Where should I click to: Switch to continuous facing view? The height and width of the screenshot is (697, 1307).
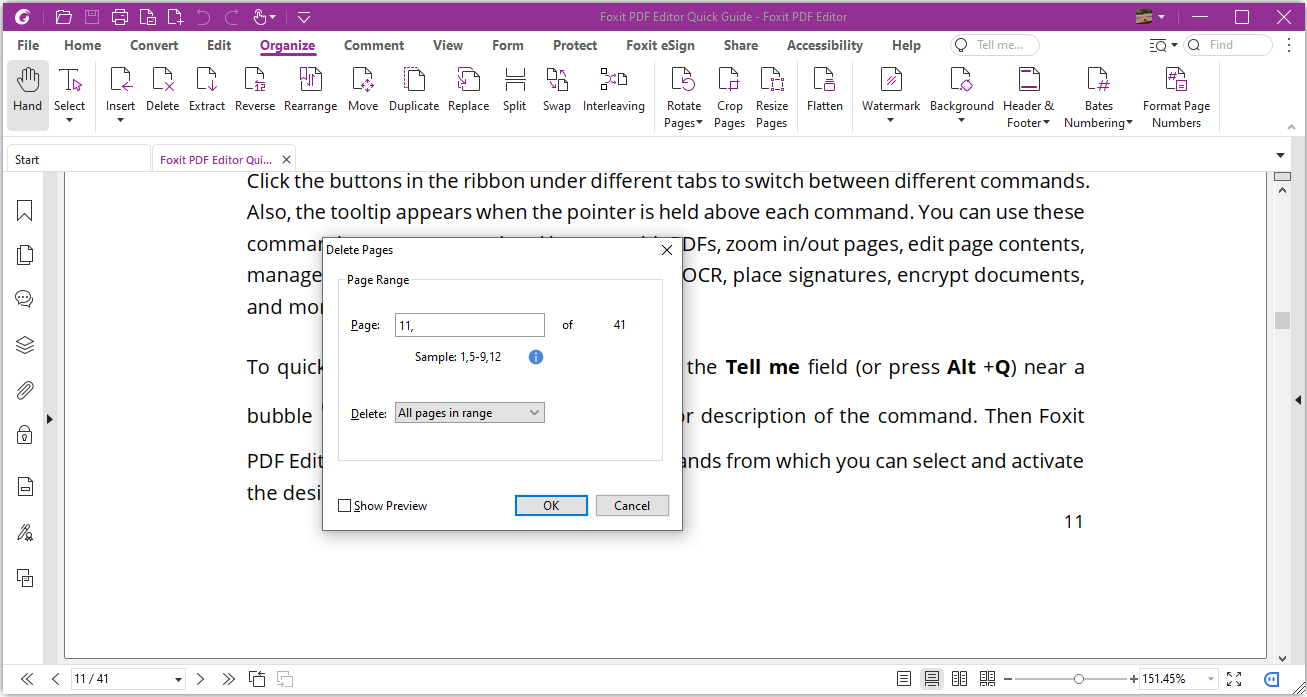tap(988, 679)
